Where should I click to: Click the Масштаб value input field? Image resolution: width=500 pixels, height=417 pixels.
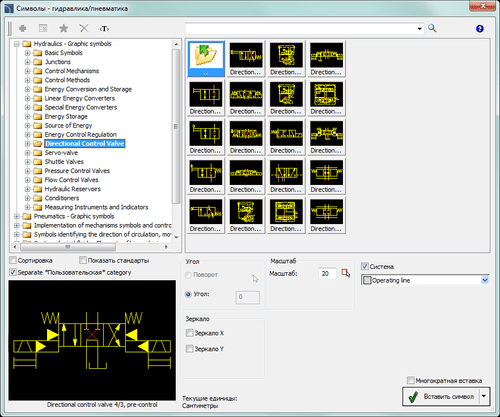[327, 274]
